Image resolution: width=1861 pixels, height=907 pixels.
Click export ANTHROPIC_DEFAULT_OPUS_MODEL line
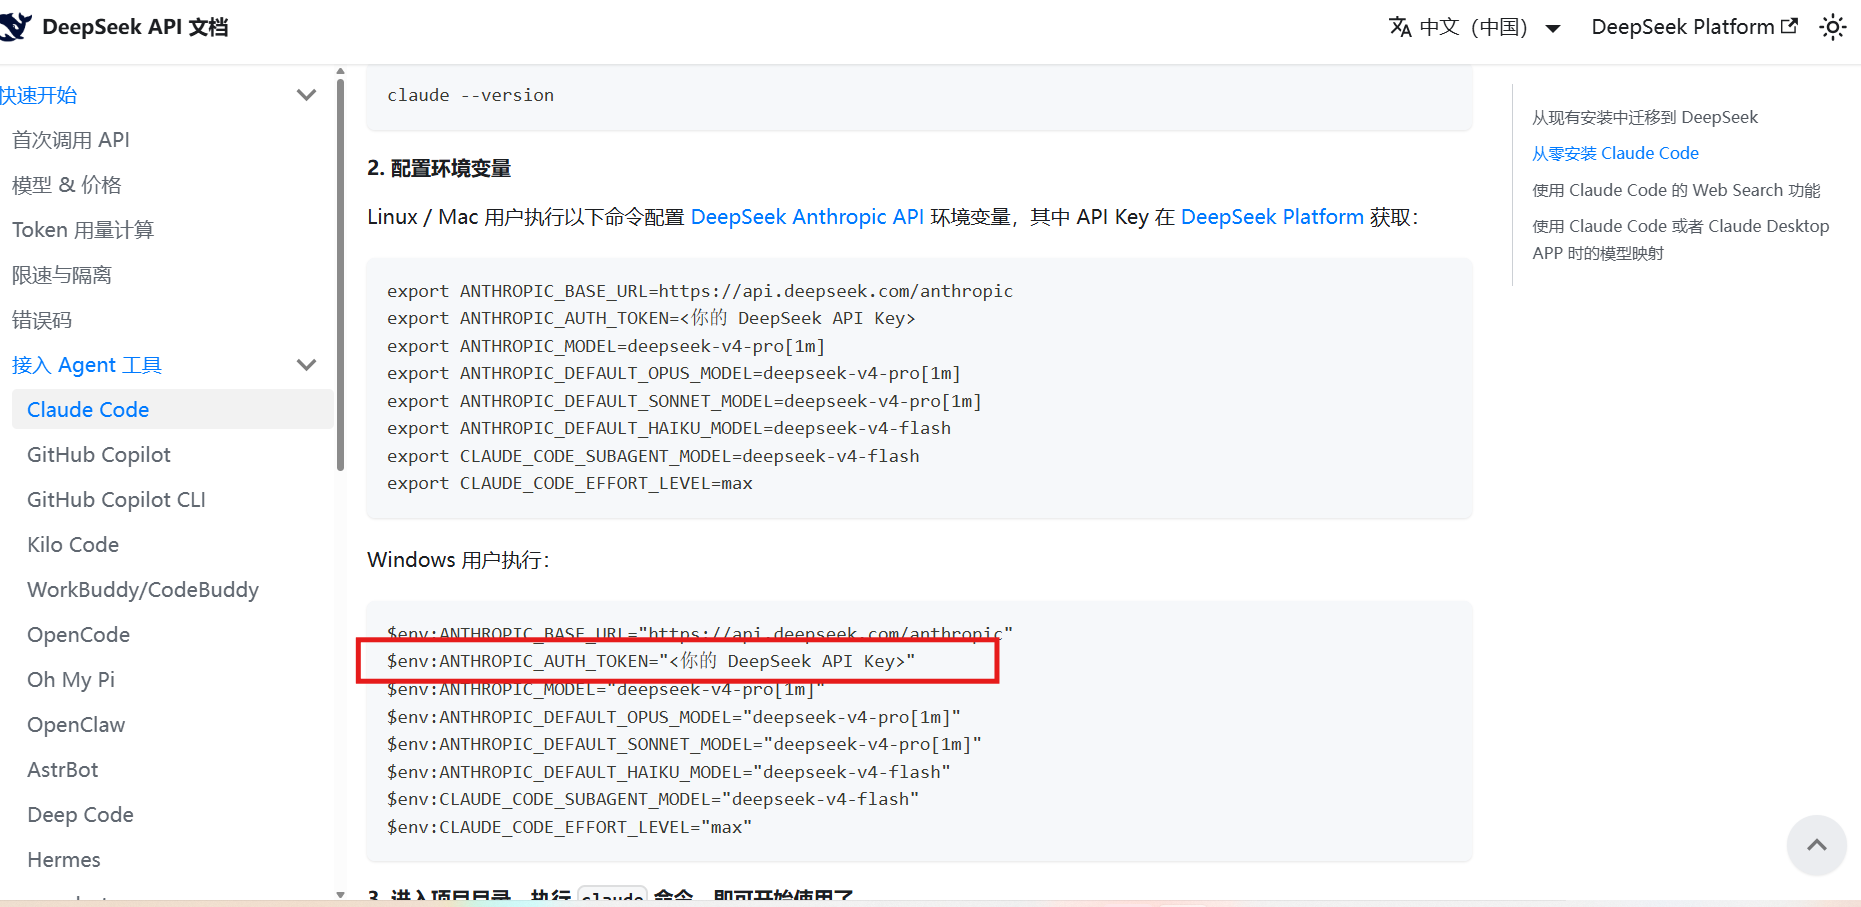pos(674,373)
